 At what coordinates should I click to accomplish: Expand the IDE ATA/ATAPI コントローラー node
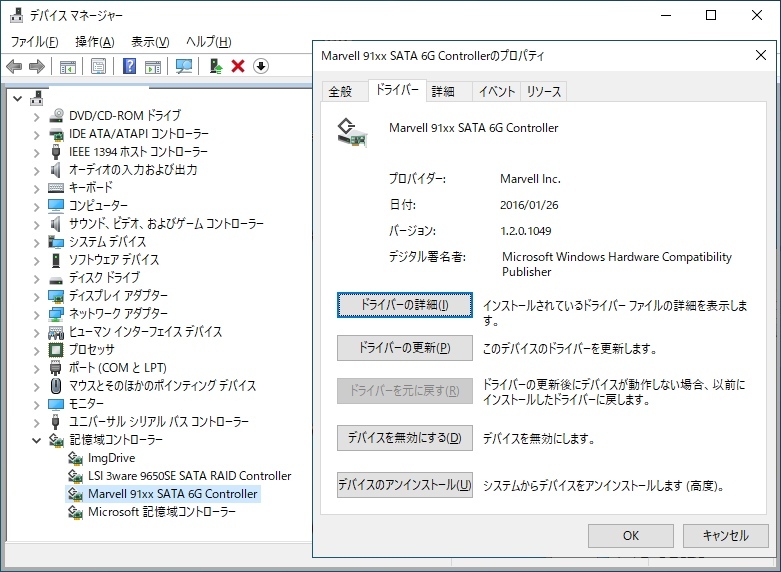coord(36,135)
